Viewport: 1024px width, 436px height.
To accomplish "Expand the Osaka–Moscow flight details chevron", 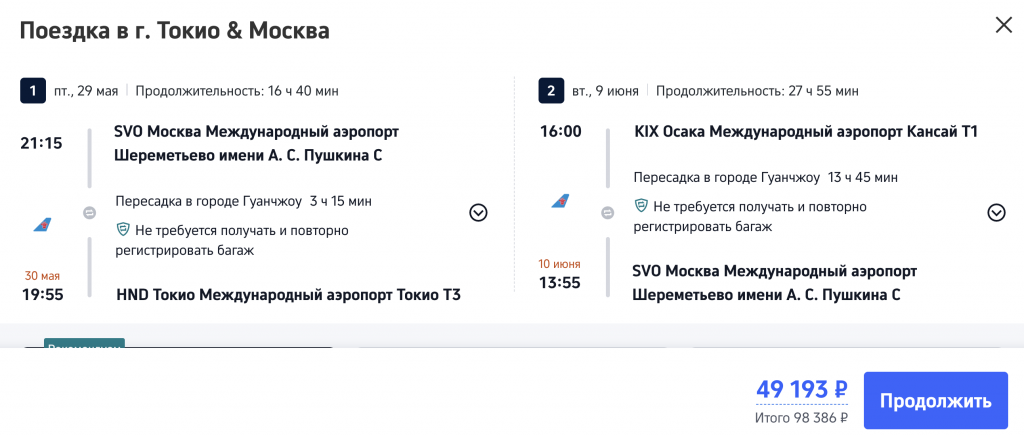I will (x=996, y=212).
